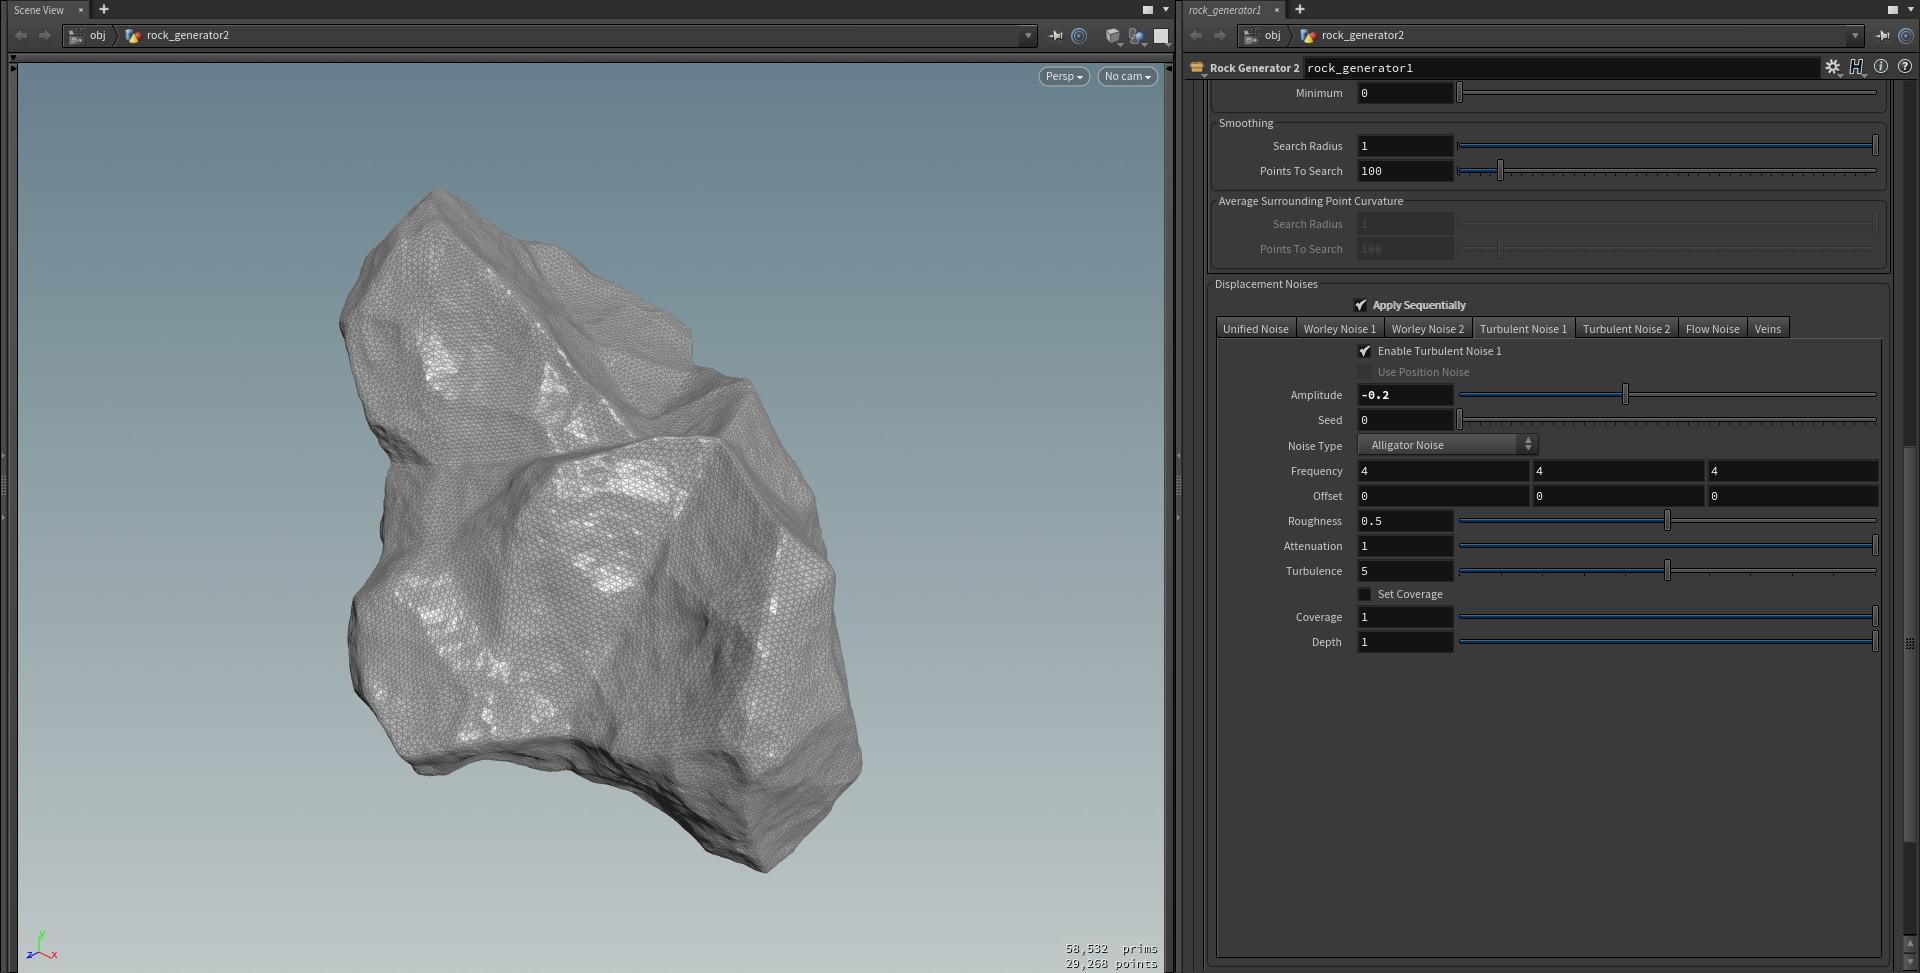1920x973 pixels.
Task: Click the pin icon in Scene View toolbar
Action: (x=1056, y=36)
